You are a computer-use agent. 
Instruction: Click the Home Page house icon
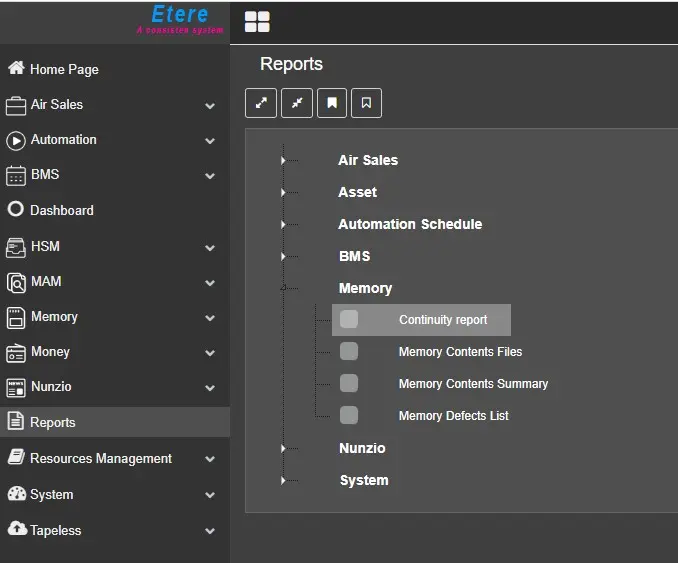click(16, 69)
